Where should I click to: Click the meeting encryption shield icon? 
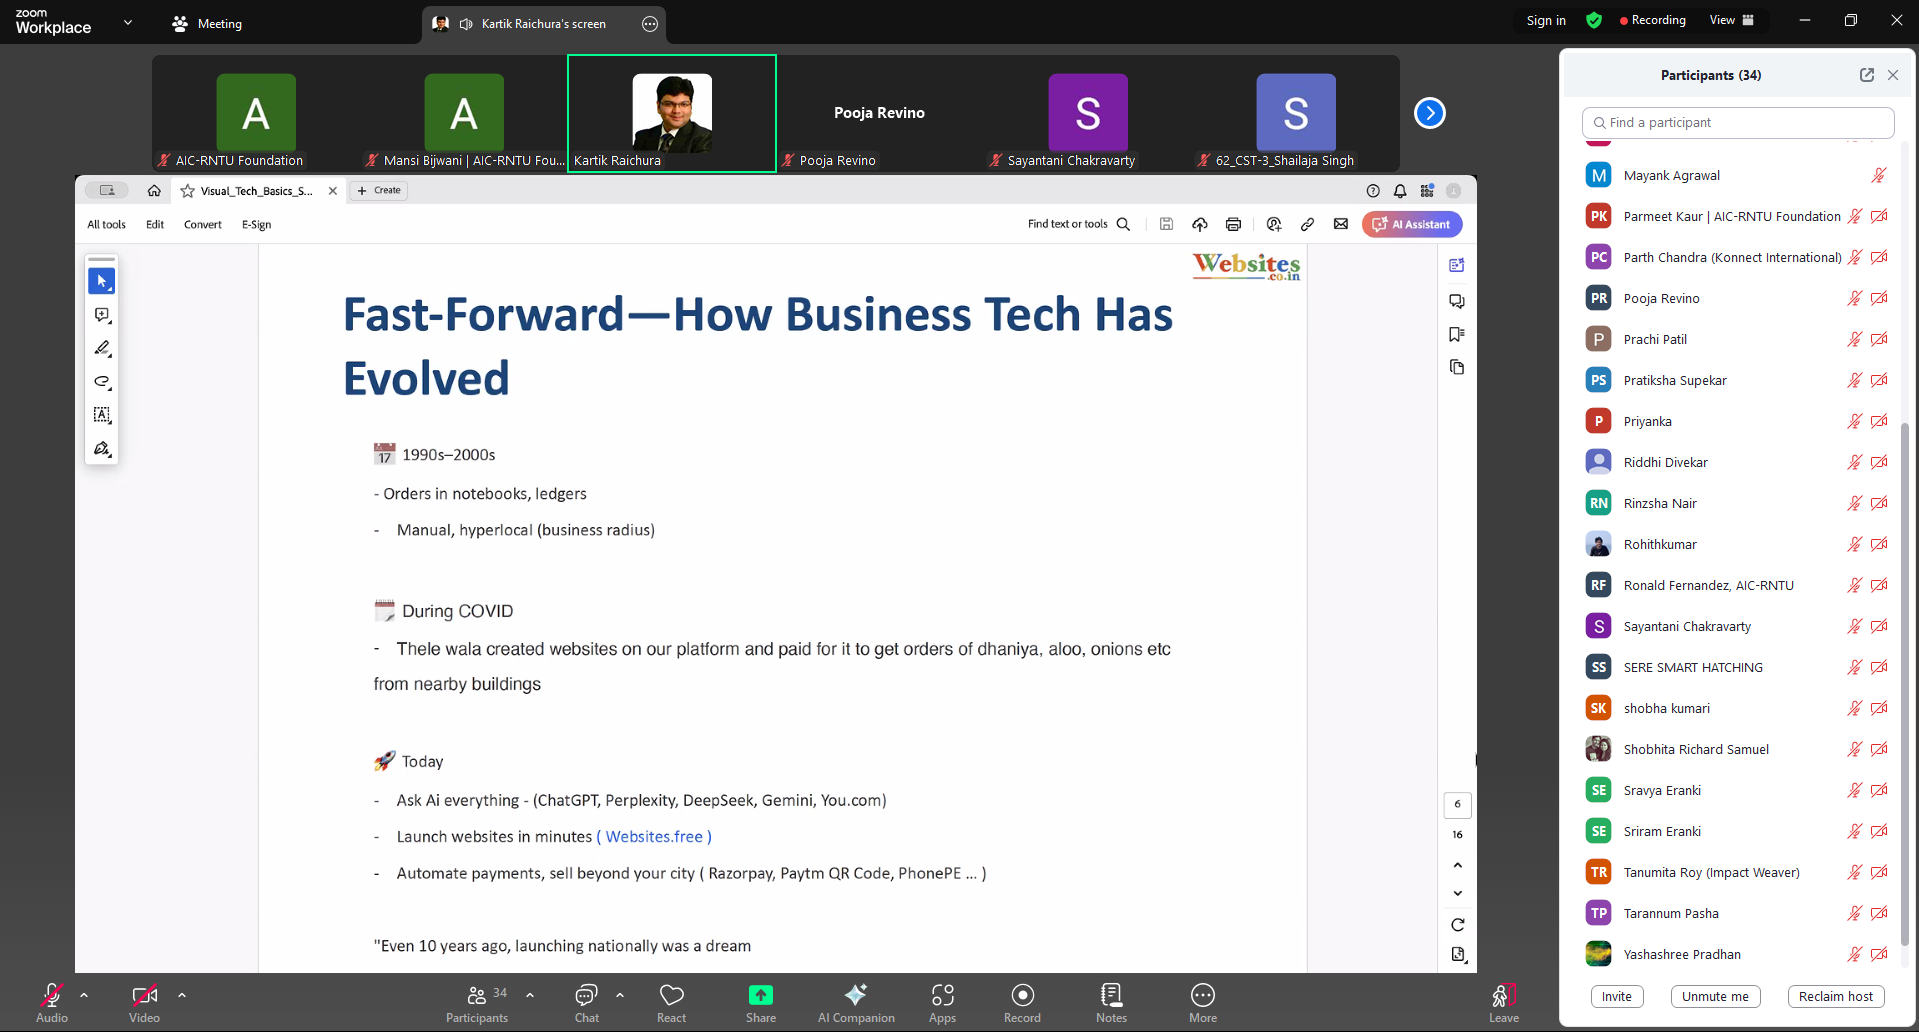(1594, 20)
